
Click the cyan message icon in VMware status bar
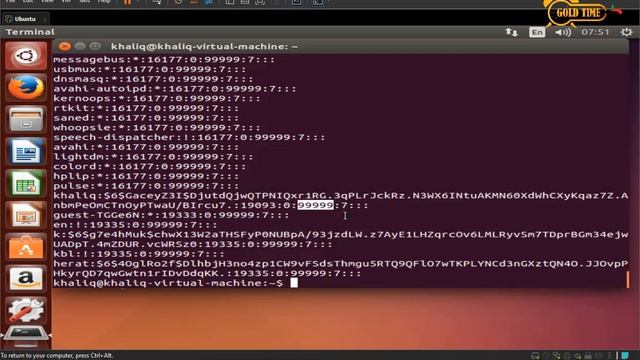(x=624, y=356)
